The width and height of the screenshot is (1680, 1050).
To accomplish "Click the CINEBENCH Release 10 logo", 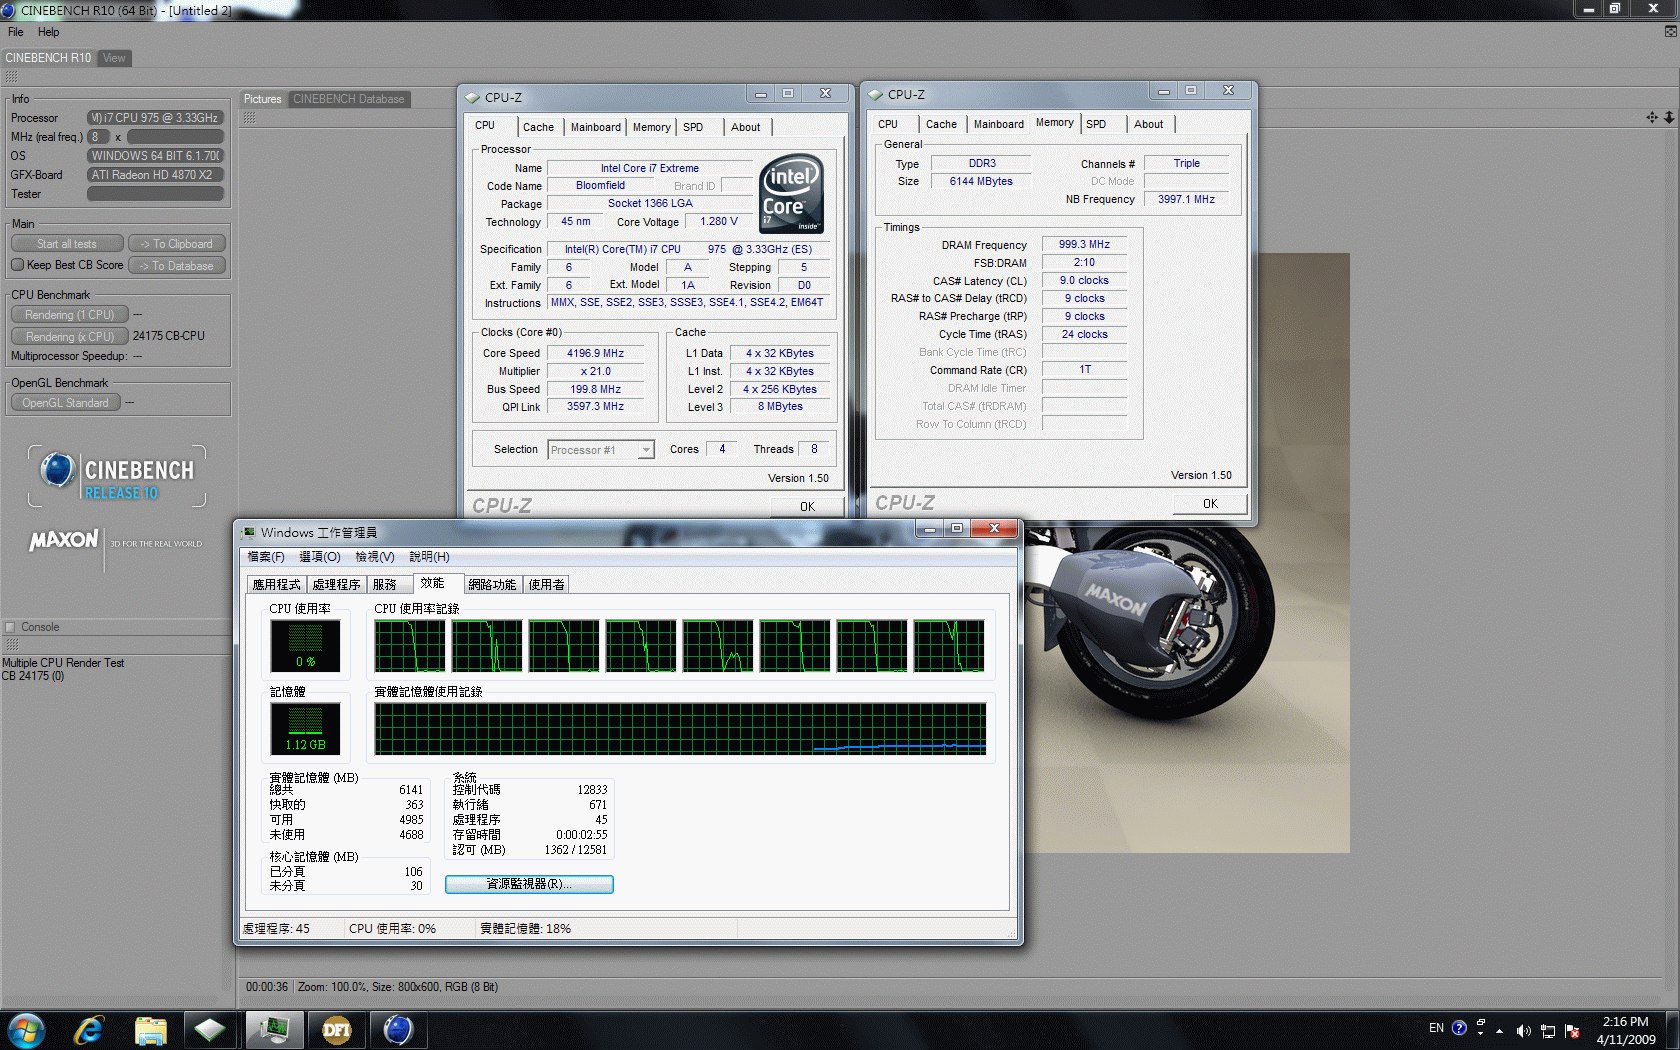I will pyautogui.click(x=118, y=476).
